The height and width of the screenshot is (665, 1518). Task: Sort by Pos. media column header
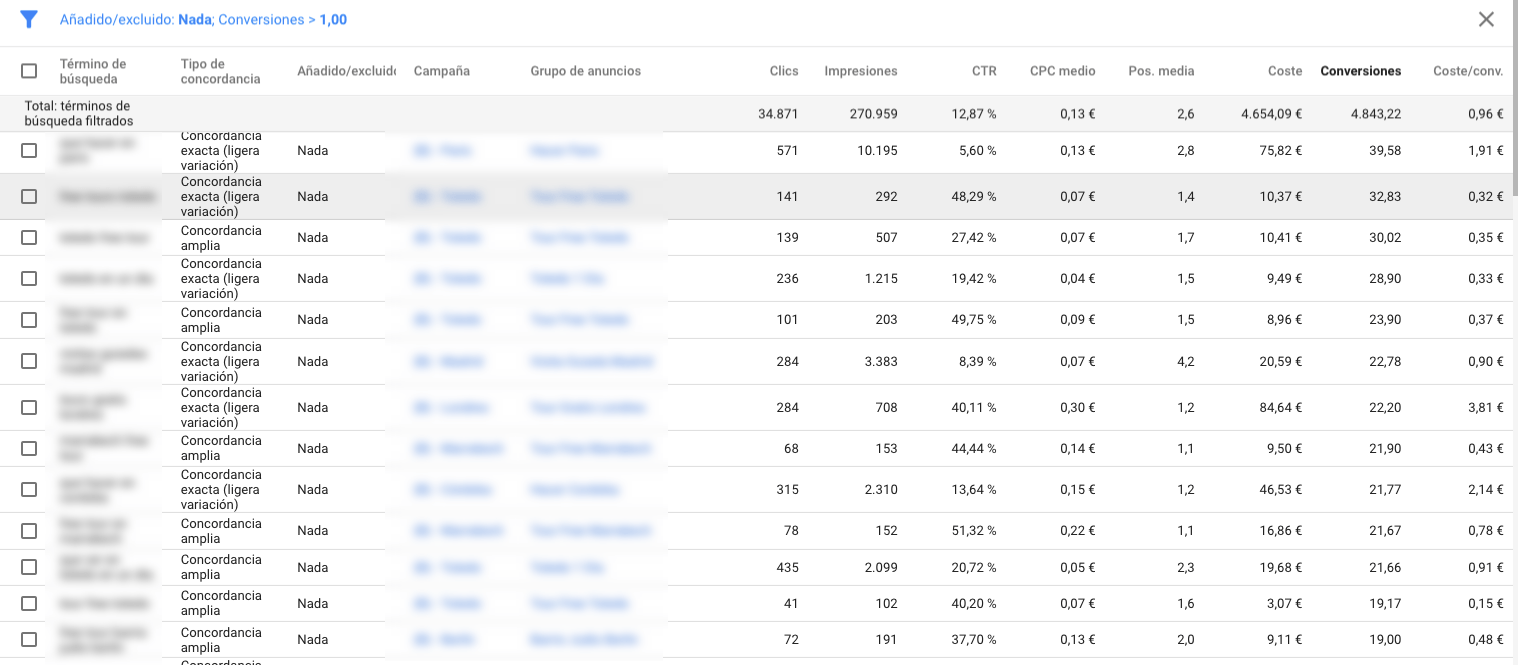(x=1161, y=71)
